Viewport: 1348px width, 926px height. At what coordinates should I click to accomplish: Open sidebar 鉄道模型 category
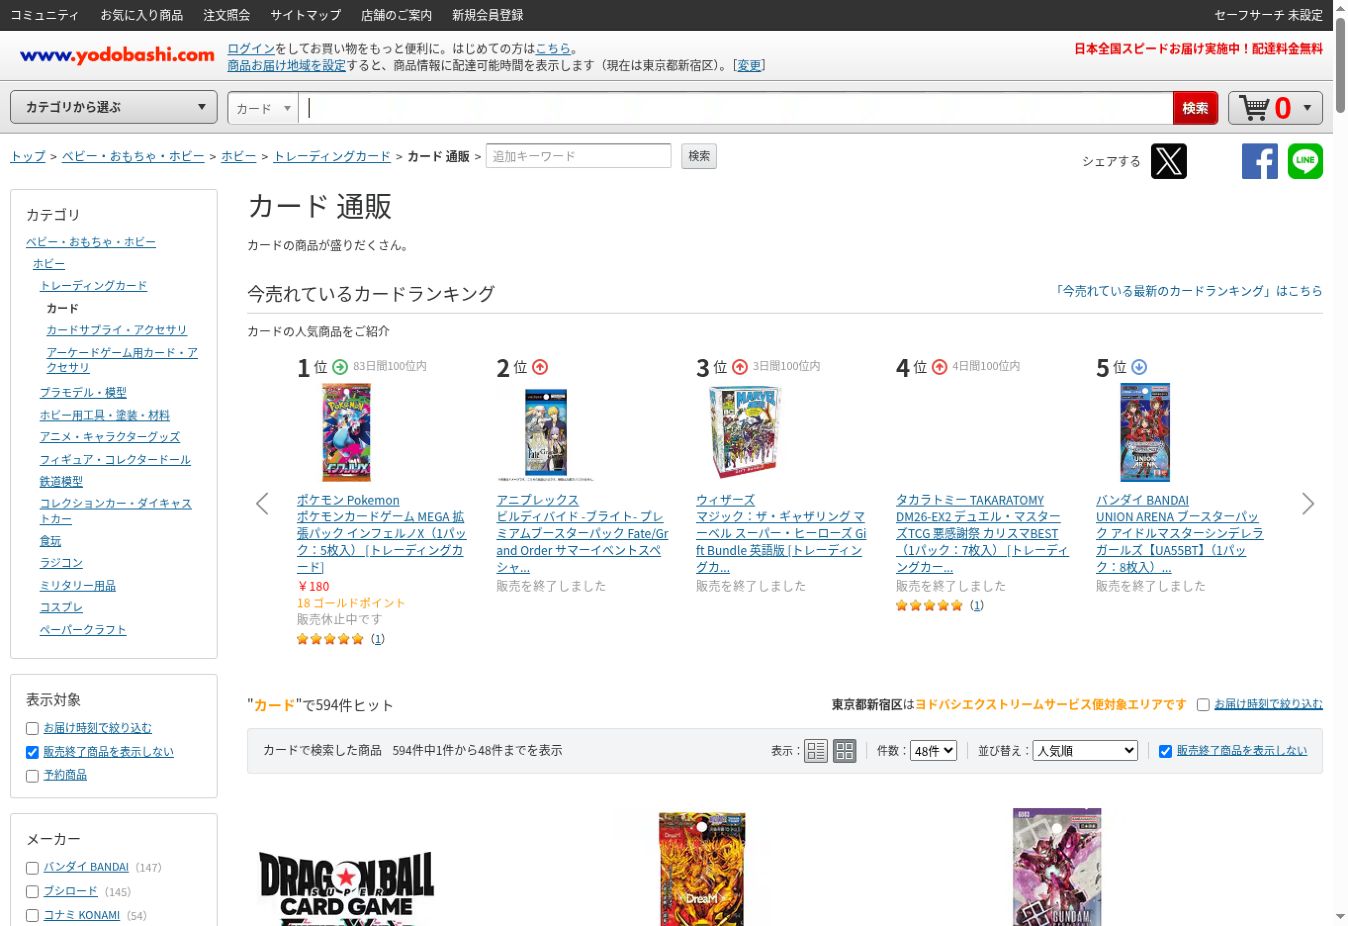tap(61, 482)
